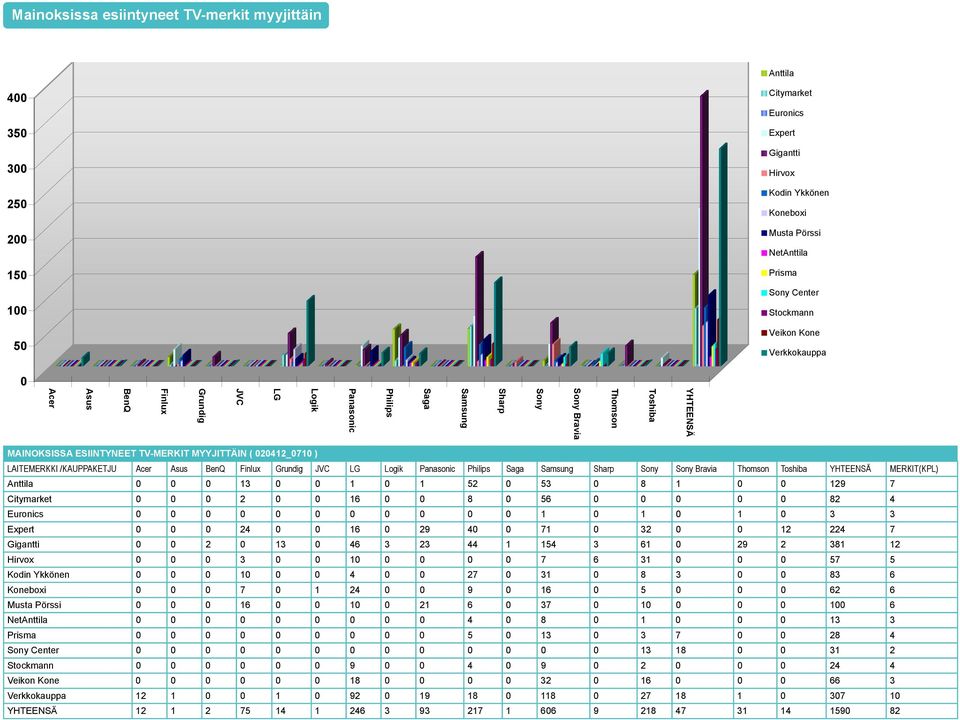Select the Koneboxi row label in table

(27, 590)
